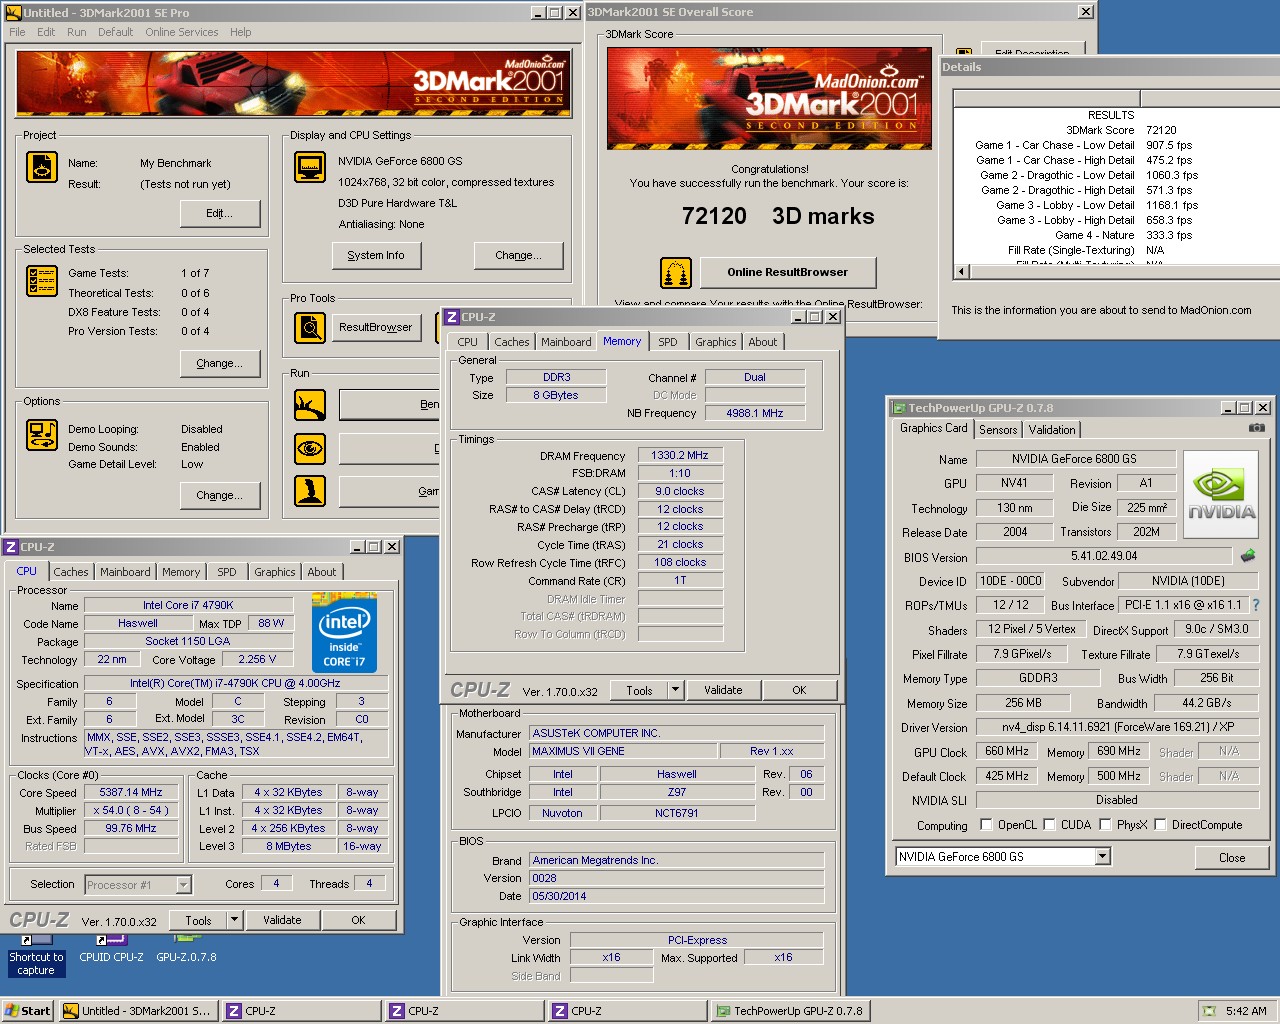
Task: Open the Processor #1 selection dropdown
Action: click(183, 885)
